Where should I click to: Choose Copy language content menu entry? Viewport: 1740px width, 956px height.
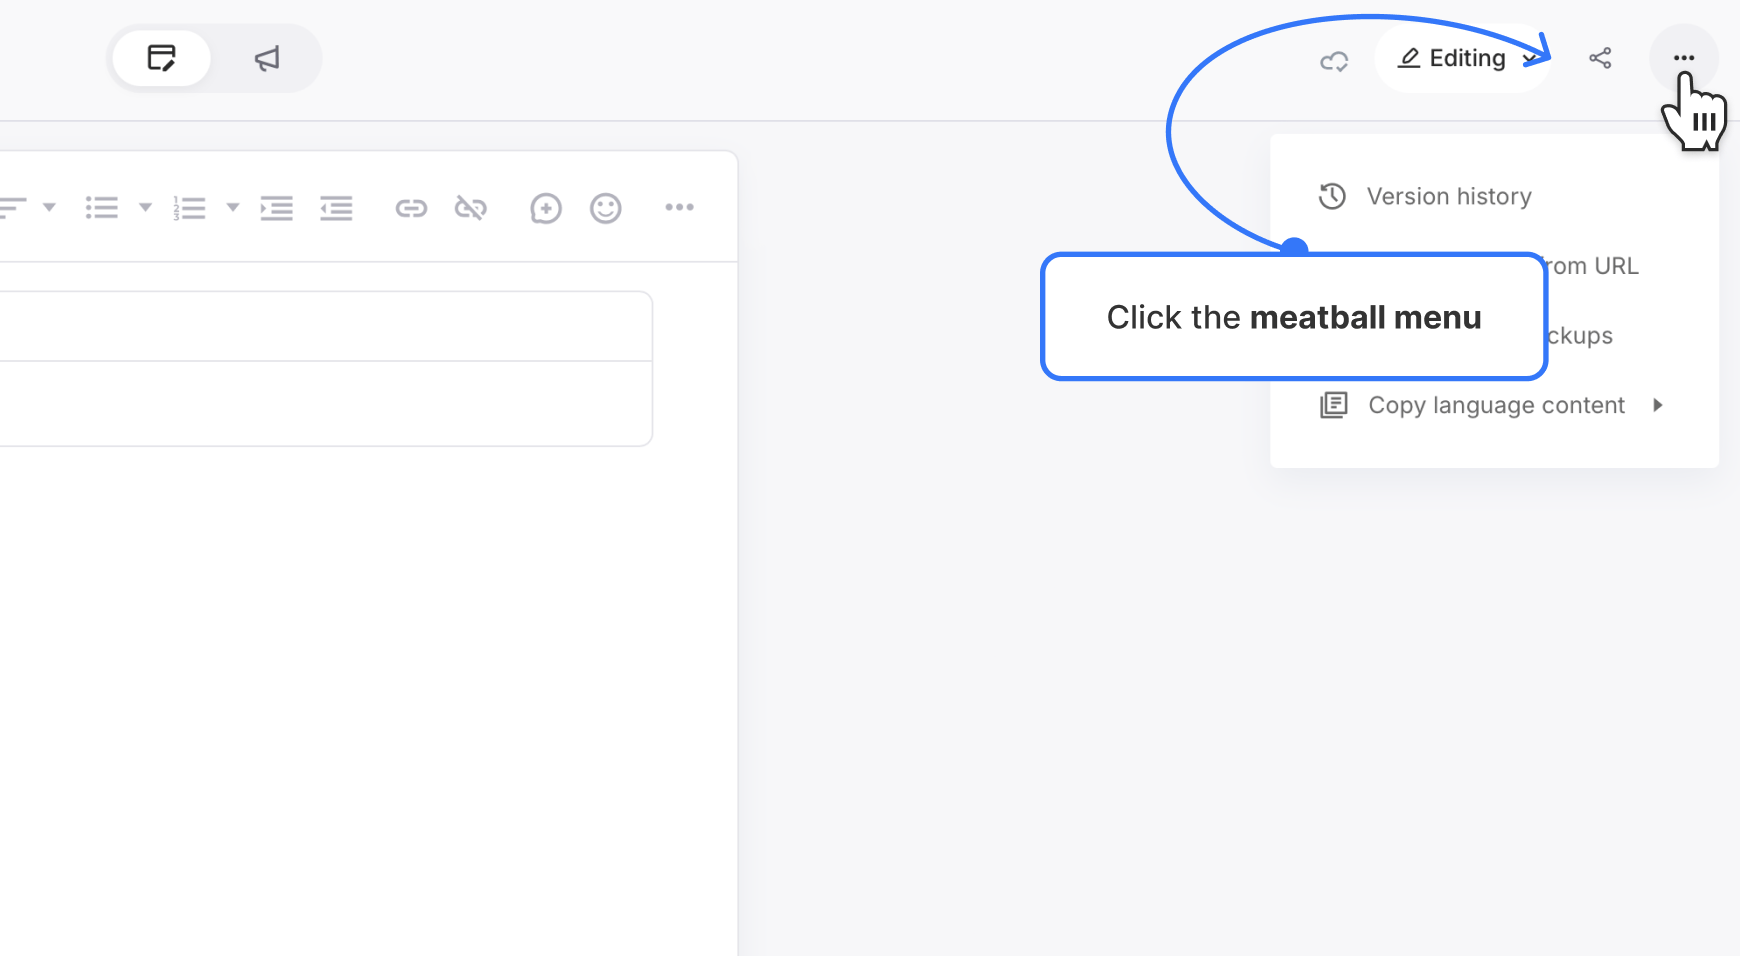[x=1496, y=405]
